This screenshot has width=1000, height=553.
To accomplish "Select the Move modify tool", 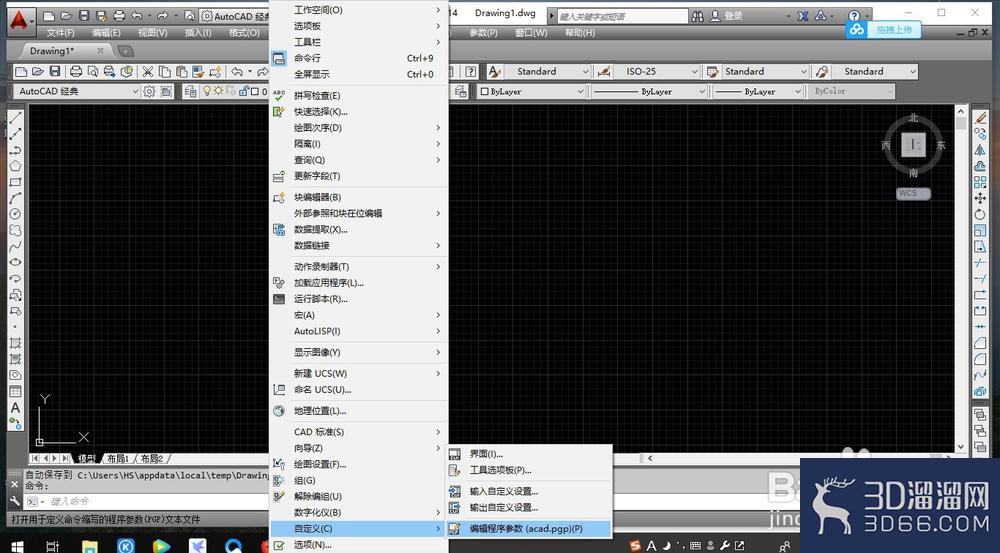I will (980, 198).
